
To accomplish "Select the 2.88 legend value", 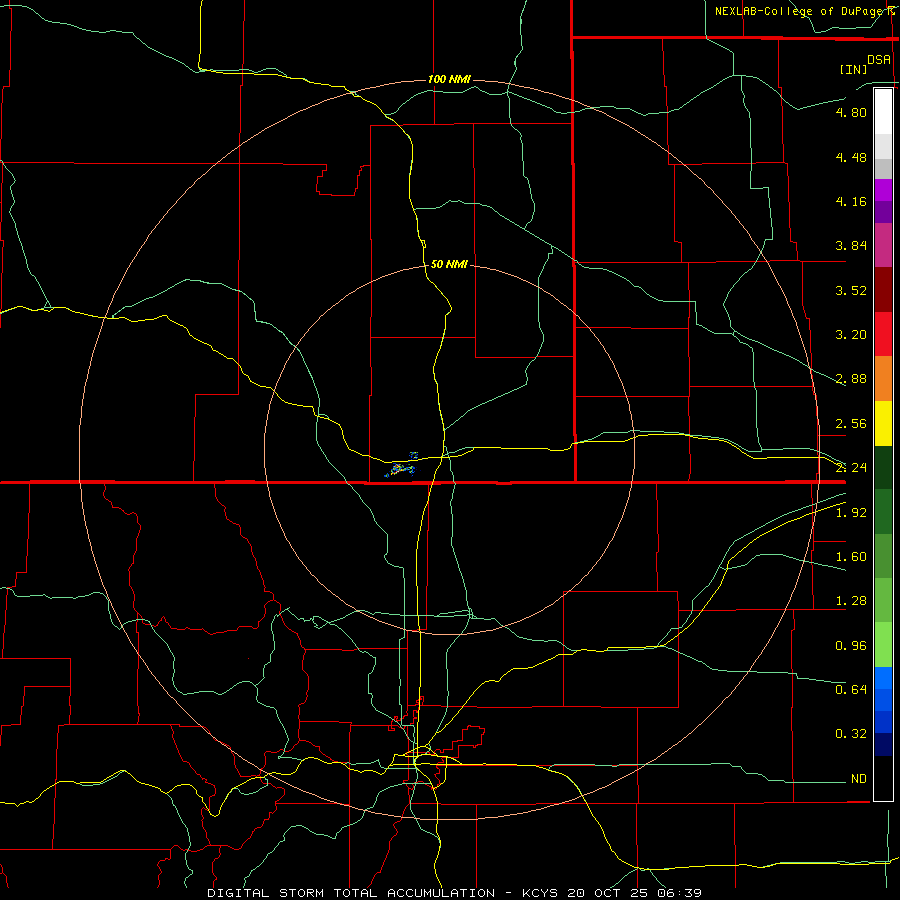I will tap(851, 379).
